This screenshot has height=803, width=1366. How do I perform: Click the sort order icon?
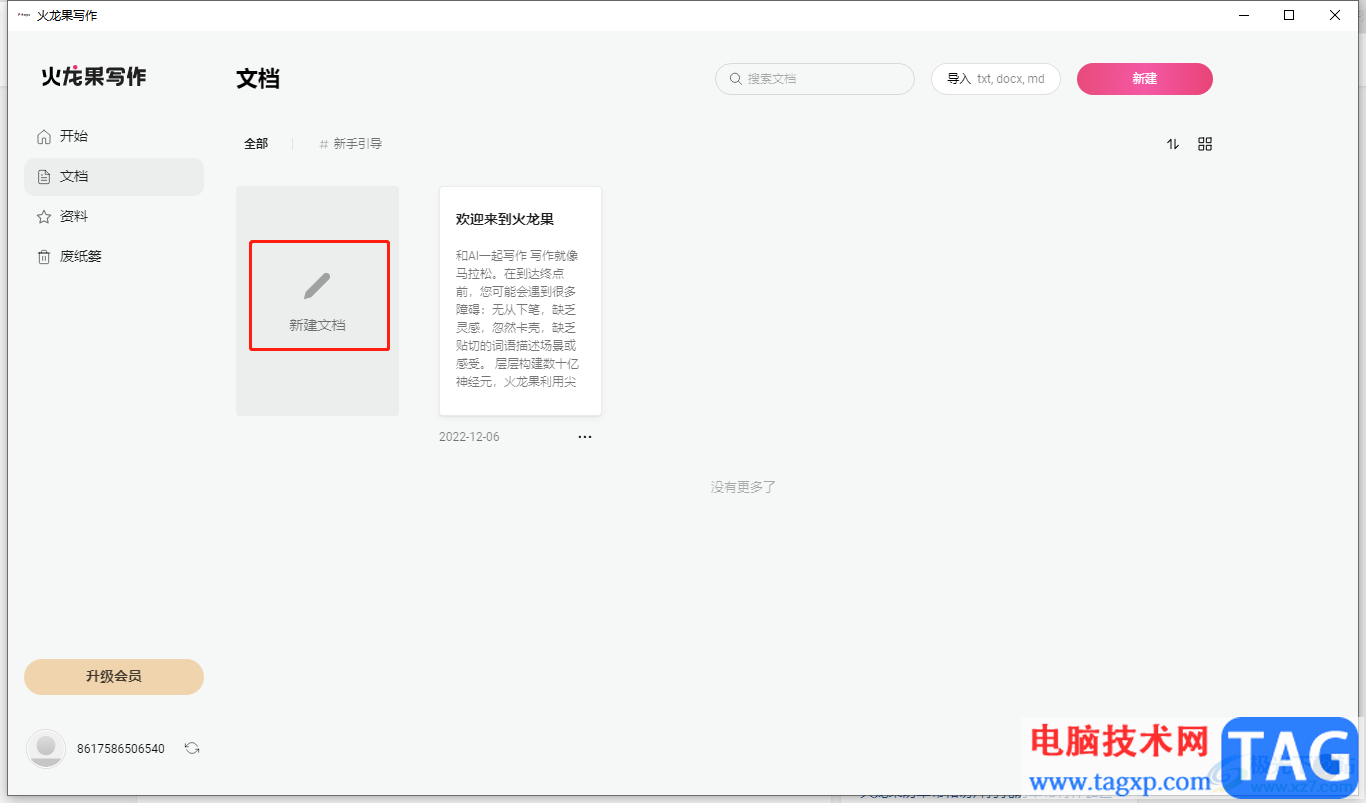(x=1173, y=144)
